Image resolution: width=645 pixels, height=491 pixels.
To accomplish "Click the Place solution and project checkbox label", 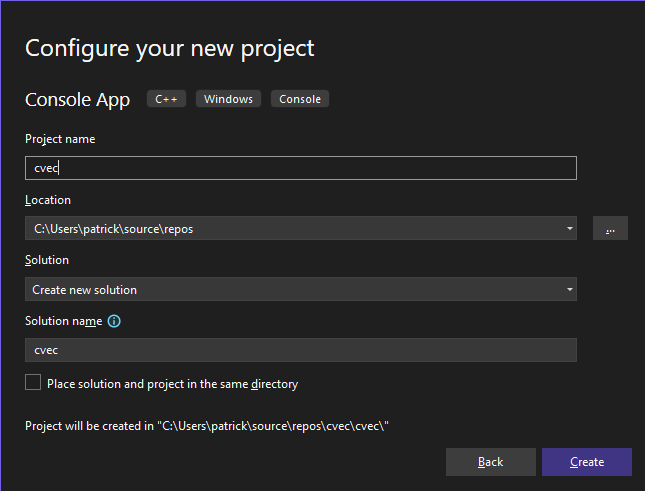I will coord(172,384).
